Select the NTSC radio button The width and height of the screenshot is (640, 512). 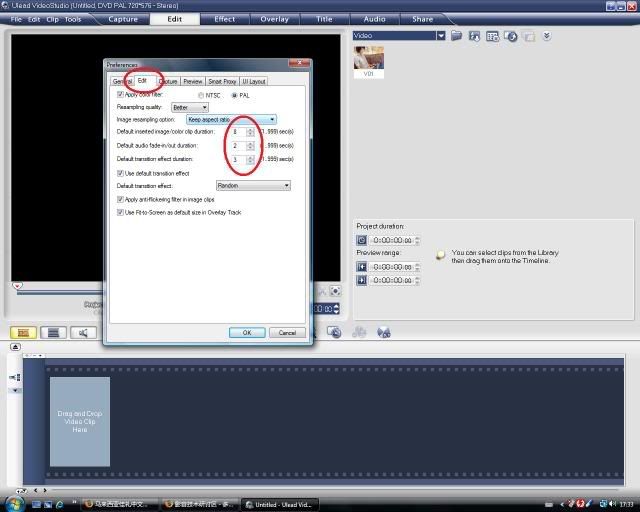pyautogui.click(x=201, y=95)
